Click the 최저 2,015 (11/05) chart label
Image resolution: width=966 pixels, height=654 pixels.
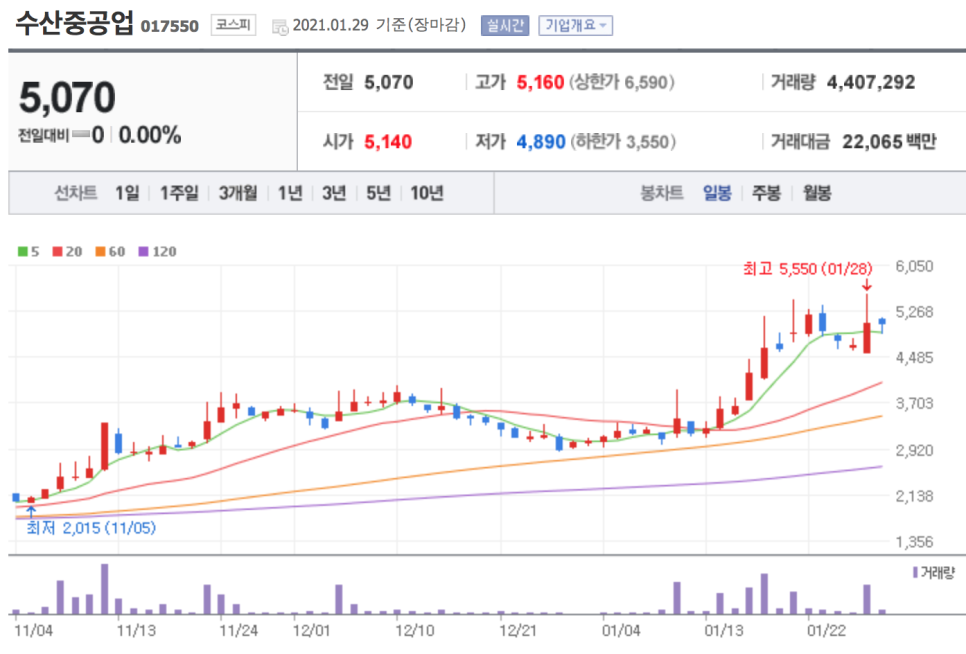tap(91, 528)
